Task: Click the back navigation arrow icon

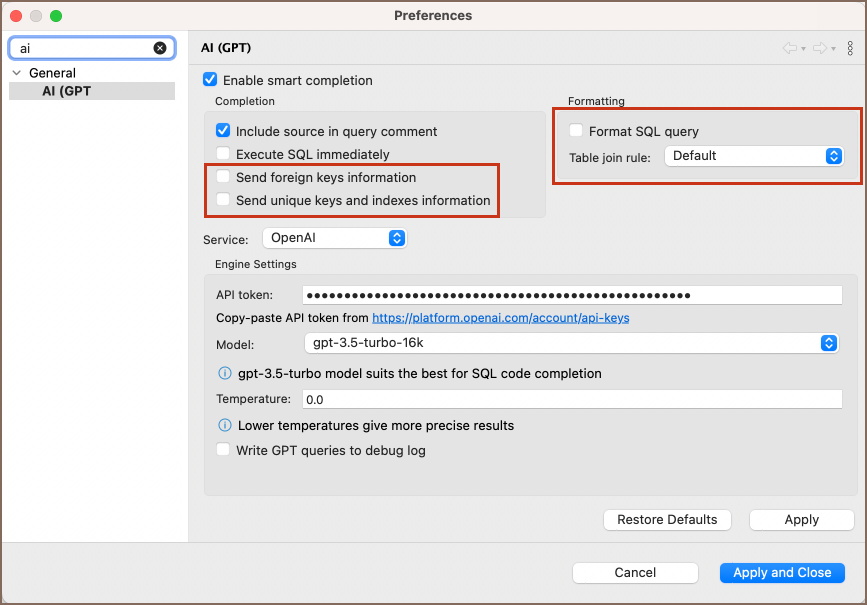Action: pyautogui.click(x=789, y=48)
